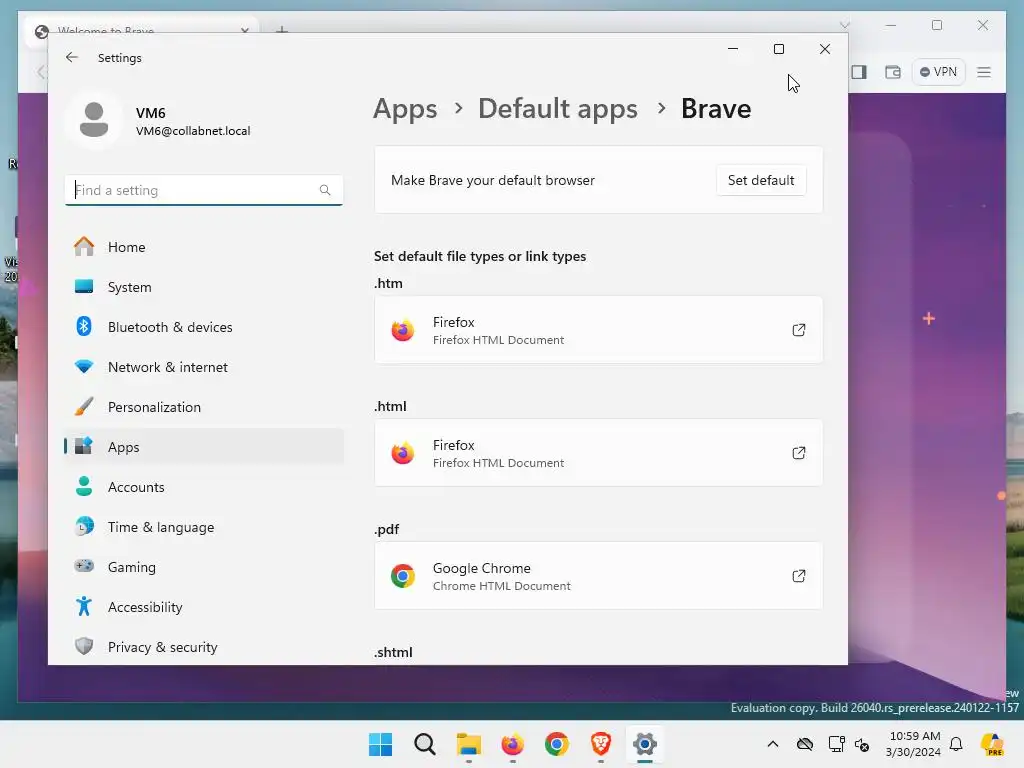Open Time & language settings
This screenshot has width=1024, height=768.
(204, 527)
